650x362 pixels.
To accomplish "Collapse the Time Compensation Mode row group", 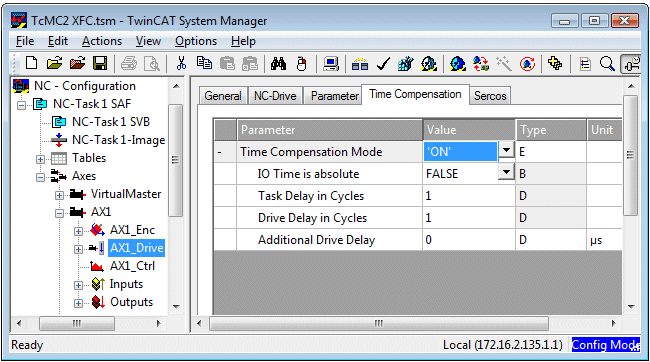I will [x=220, y=152].
